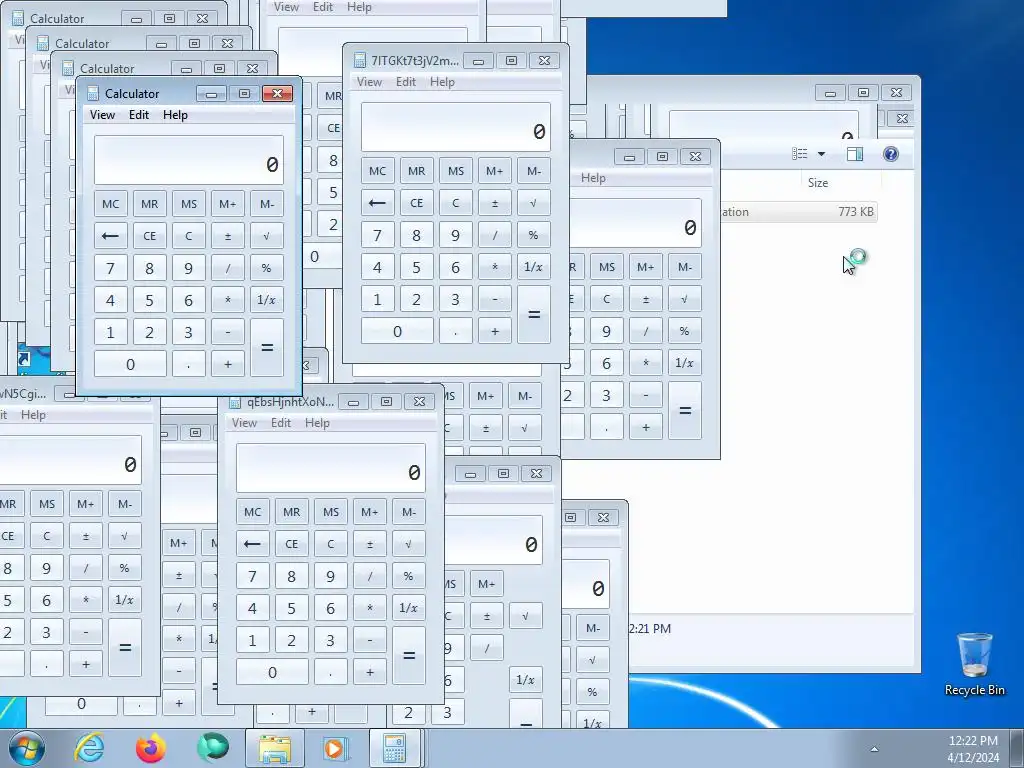Open Edit menu in front Calculator window
Viewport: 1024px width, 768px height.
coord(138,115)
